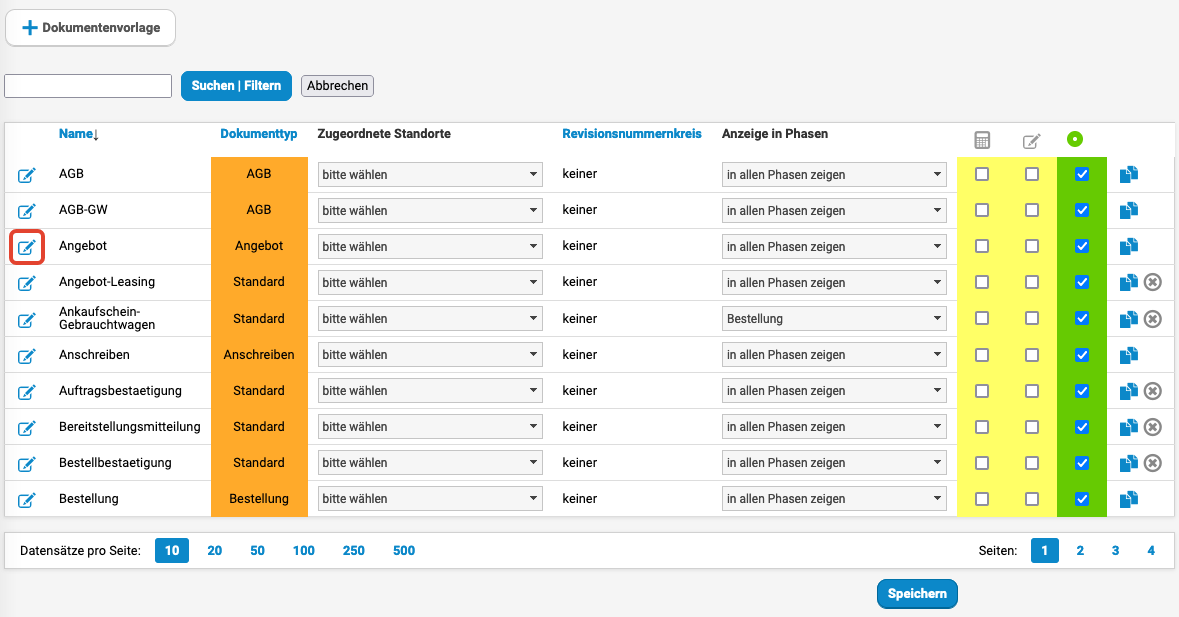Expand the phase dropdown showing Bestellung
The image size is (1179, 617).
click(834, 319)
